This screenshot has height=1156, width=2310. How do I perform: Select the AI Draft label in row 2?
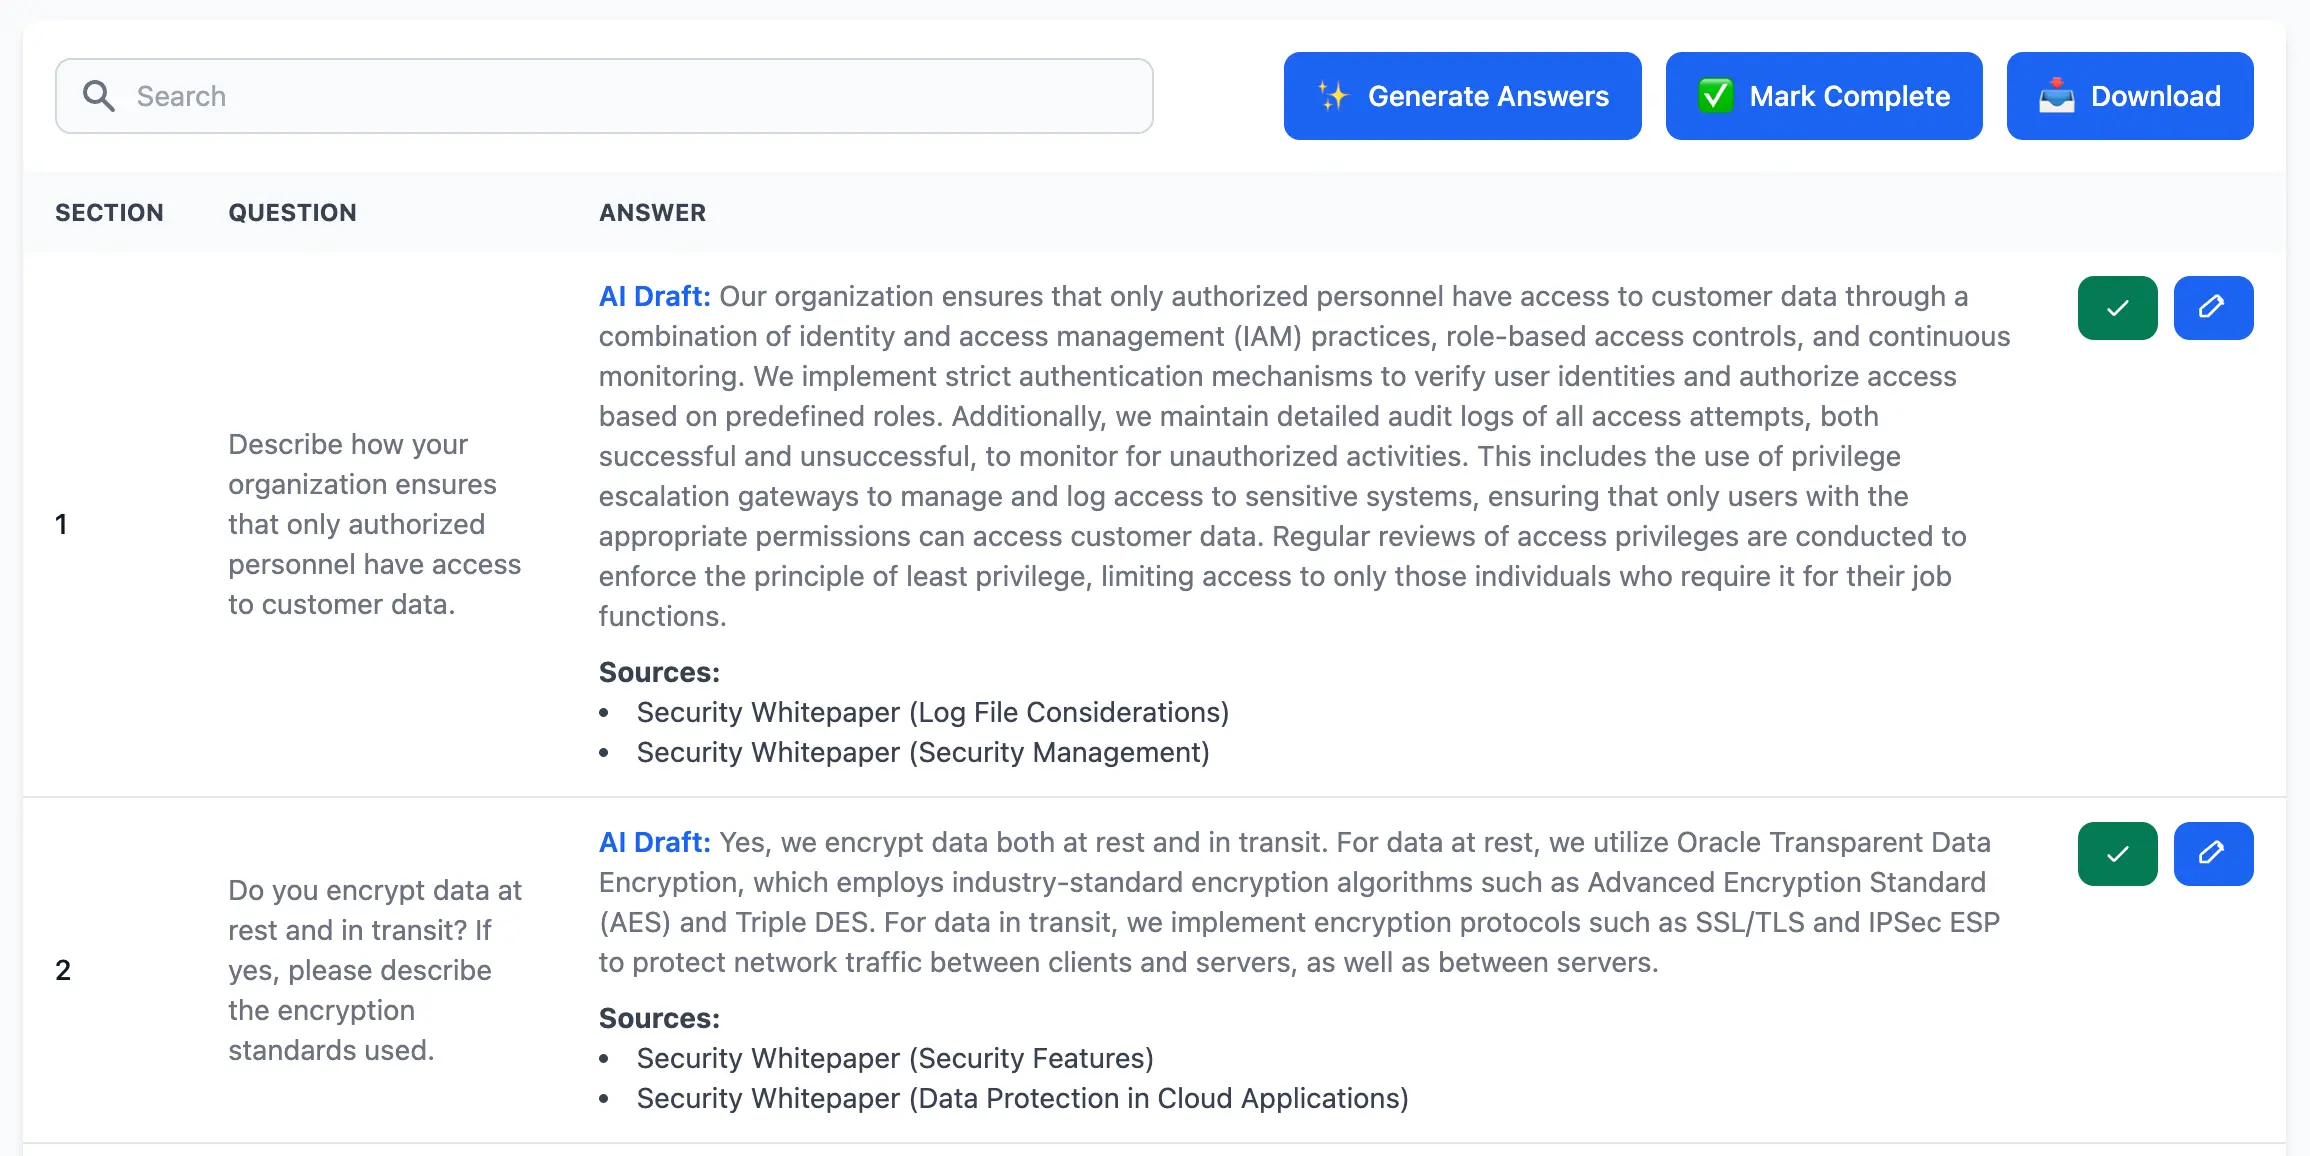pos(652,842)
